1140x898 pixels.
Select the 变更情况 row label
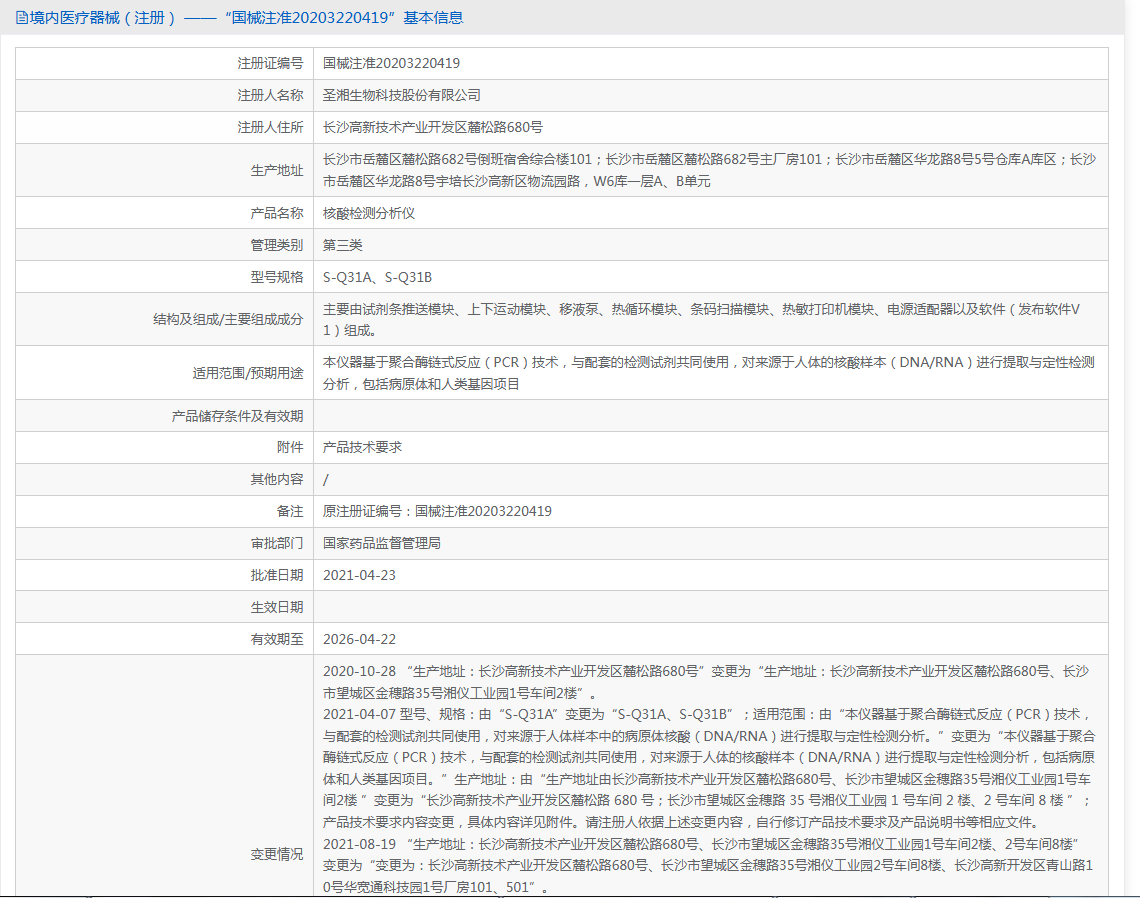(x=276, y=854)
